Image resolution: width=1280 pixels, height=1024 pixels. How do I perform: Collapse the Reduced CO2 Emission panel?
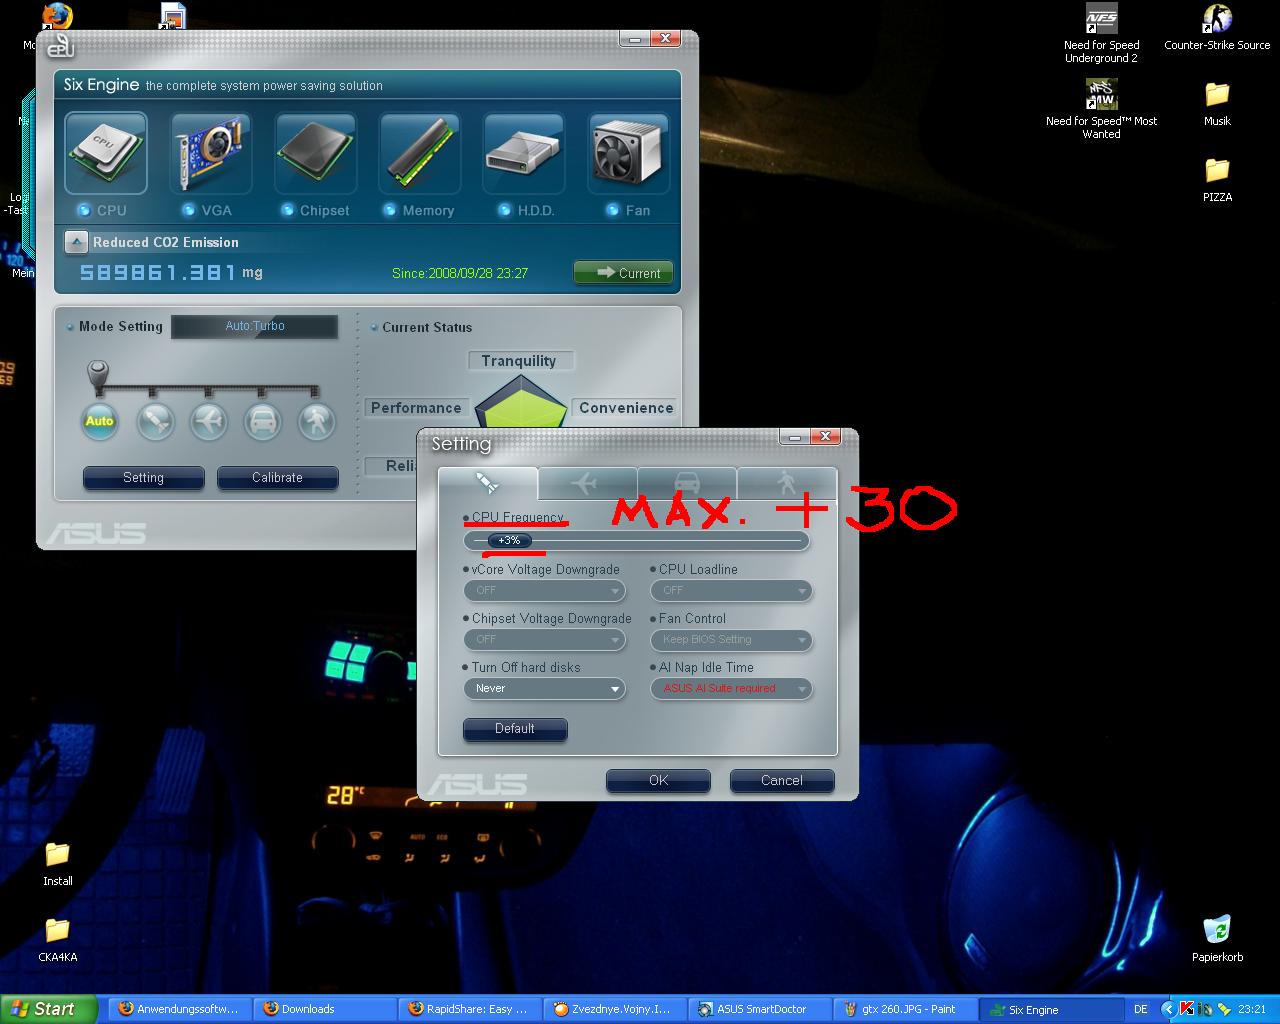(76, 242)
